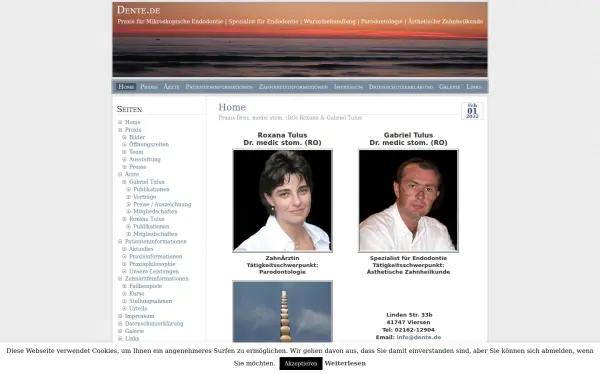Open Publikationen under Roxana Tulus in sidebar
Screen dimensions: 600x375
[151, 227]
